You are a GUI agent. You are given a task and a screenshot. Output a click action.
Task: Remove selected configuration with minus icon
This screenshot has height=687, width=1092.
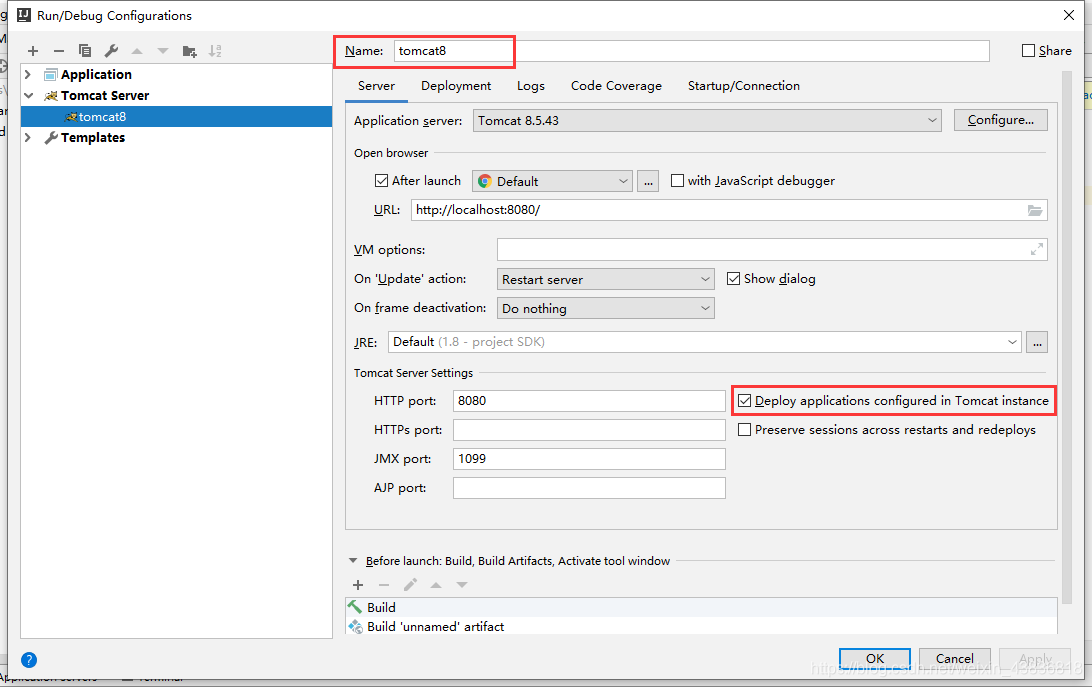coord(58,51)
